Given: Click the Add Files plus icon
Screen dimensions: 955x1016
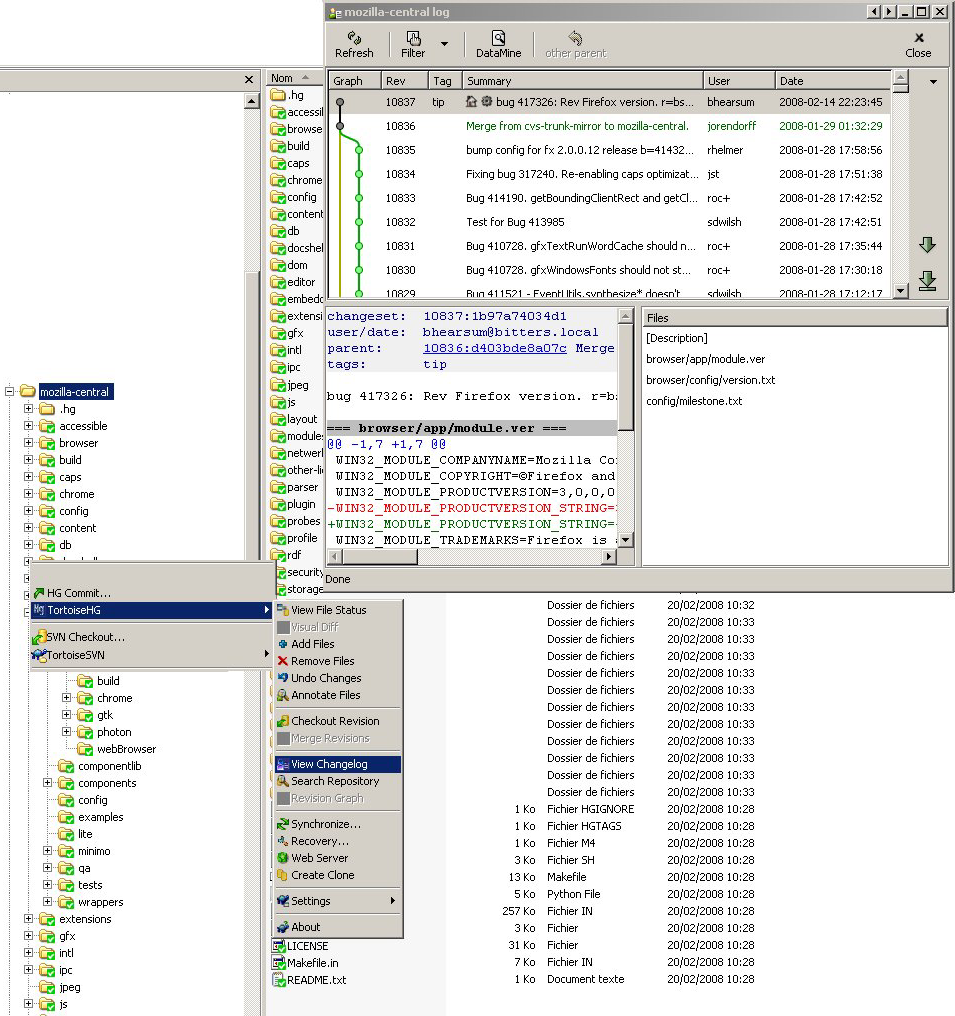Looking at the screenshot, I should (x=282, y=644).
